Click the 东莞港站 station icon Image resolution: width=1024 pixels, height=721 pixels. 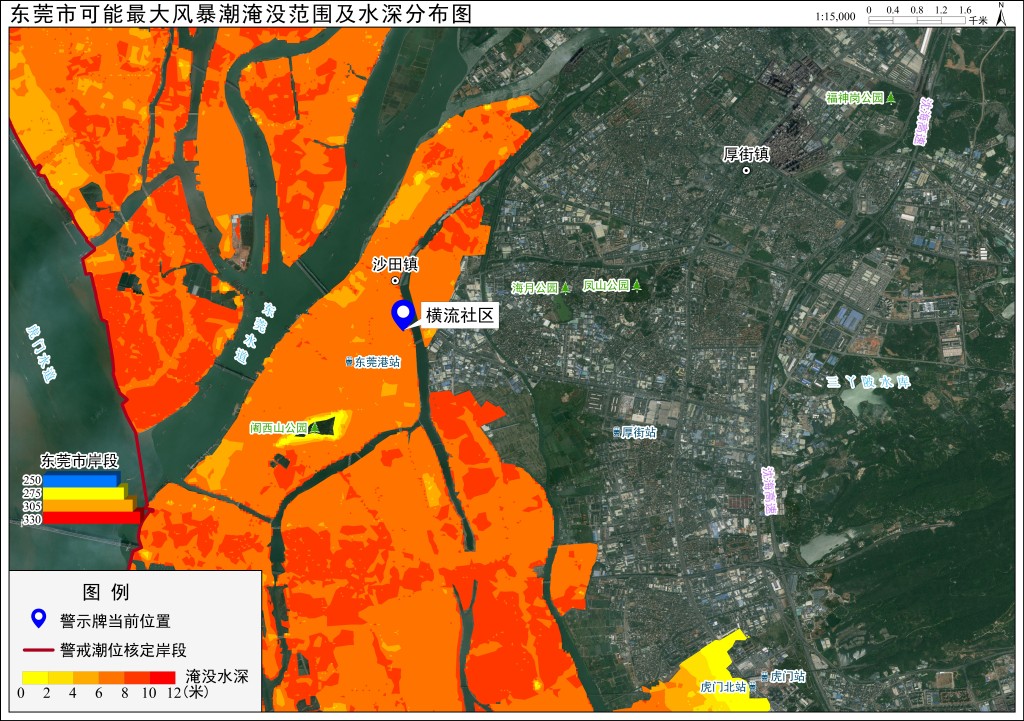[349, 361]
